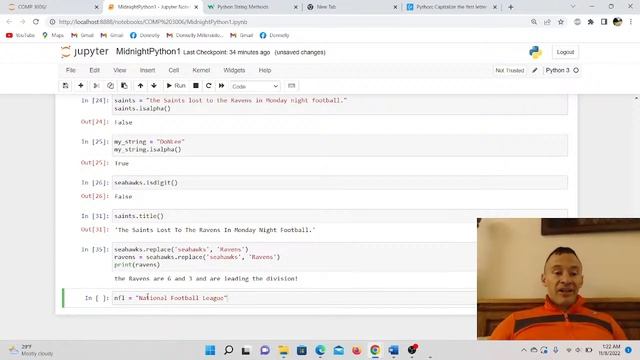Open the zoom magnifier icon in address bar
The height and width of the screenshot is (360, 640).
tap(534, 22)
